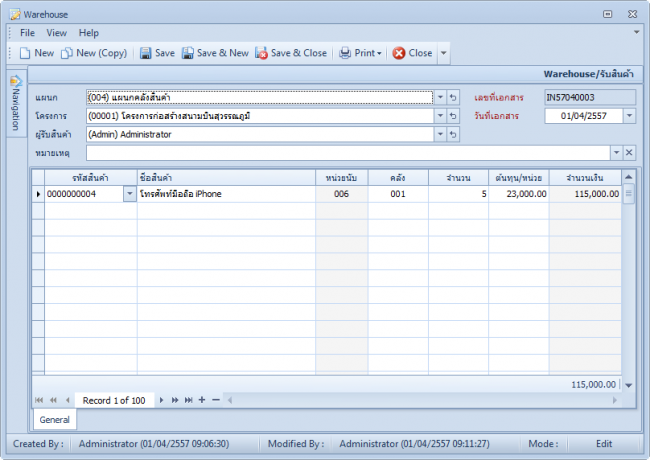Click the (Admin) Administrator receiver field
This screenshot has height=460, width=650.
click(x=260, y=134)
